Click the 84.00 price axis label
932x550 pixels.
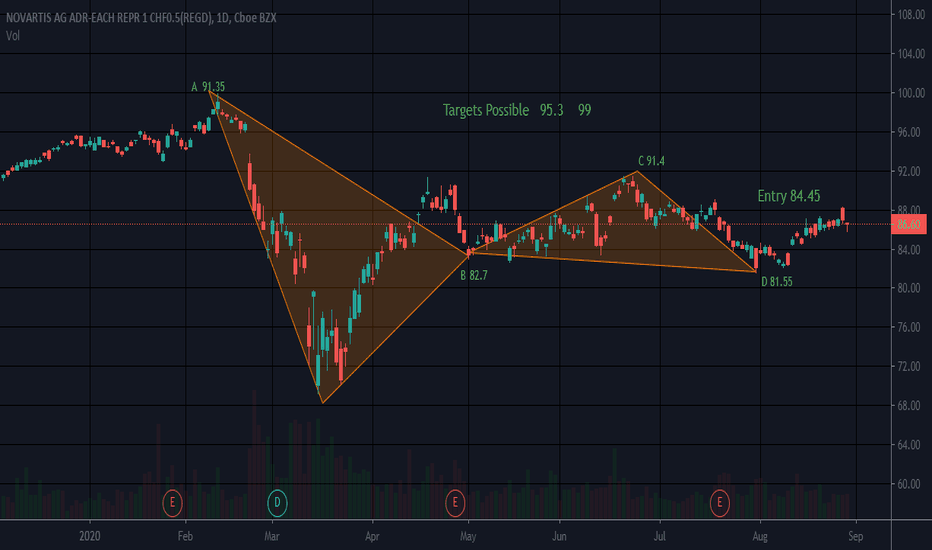point(911,250)
